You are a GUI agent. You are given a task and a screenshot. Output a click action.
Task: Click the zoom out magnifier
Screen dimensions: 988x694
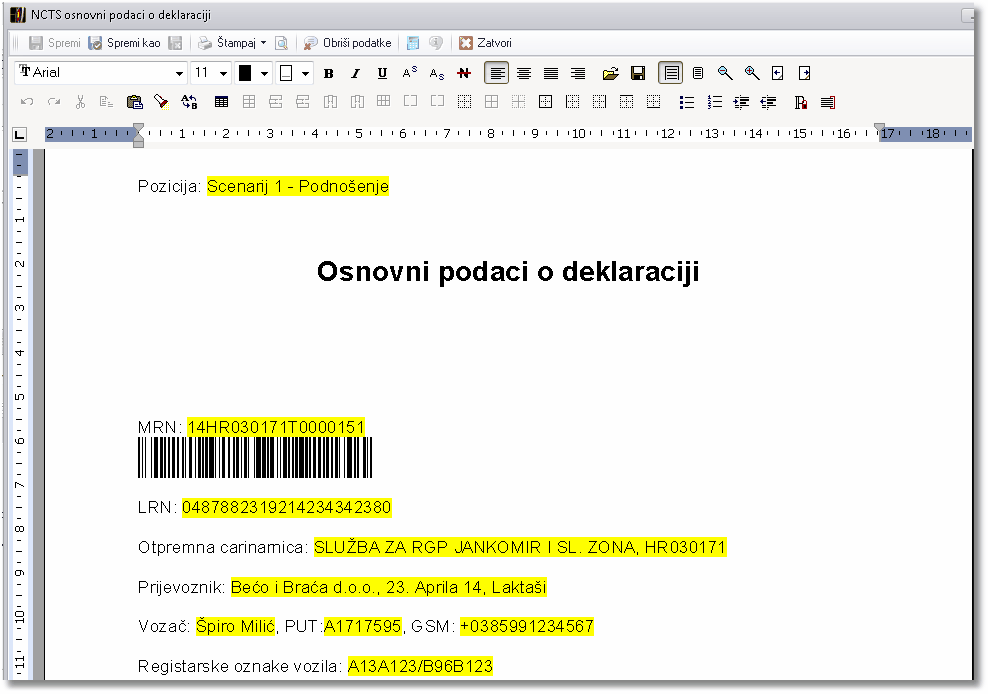pyautogui.click(x=725, y=73)
